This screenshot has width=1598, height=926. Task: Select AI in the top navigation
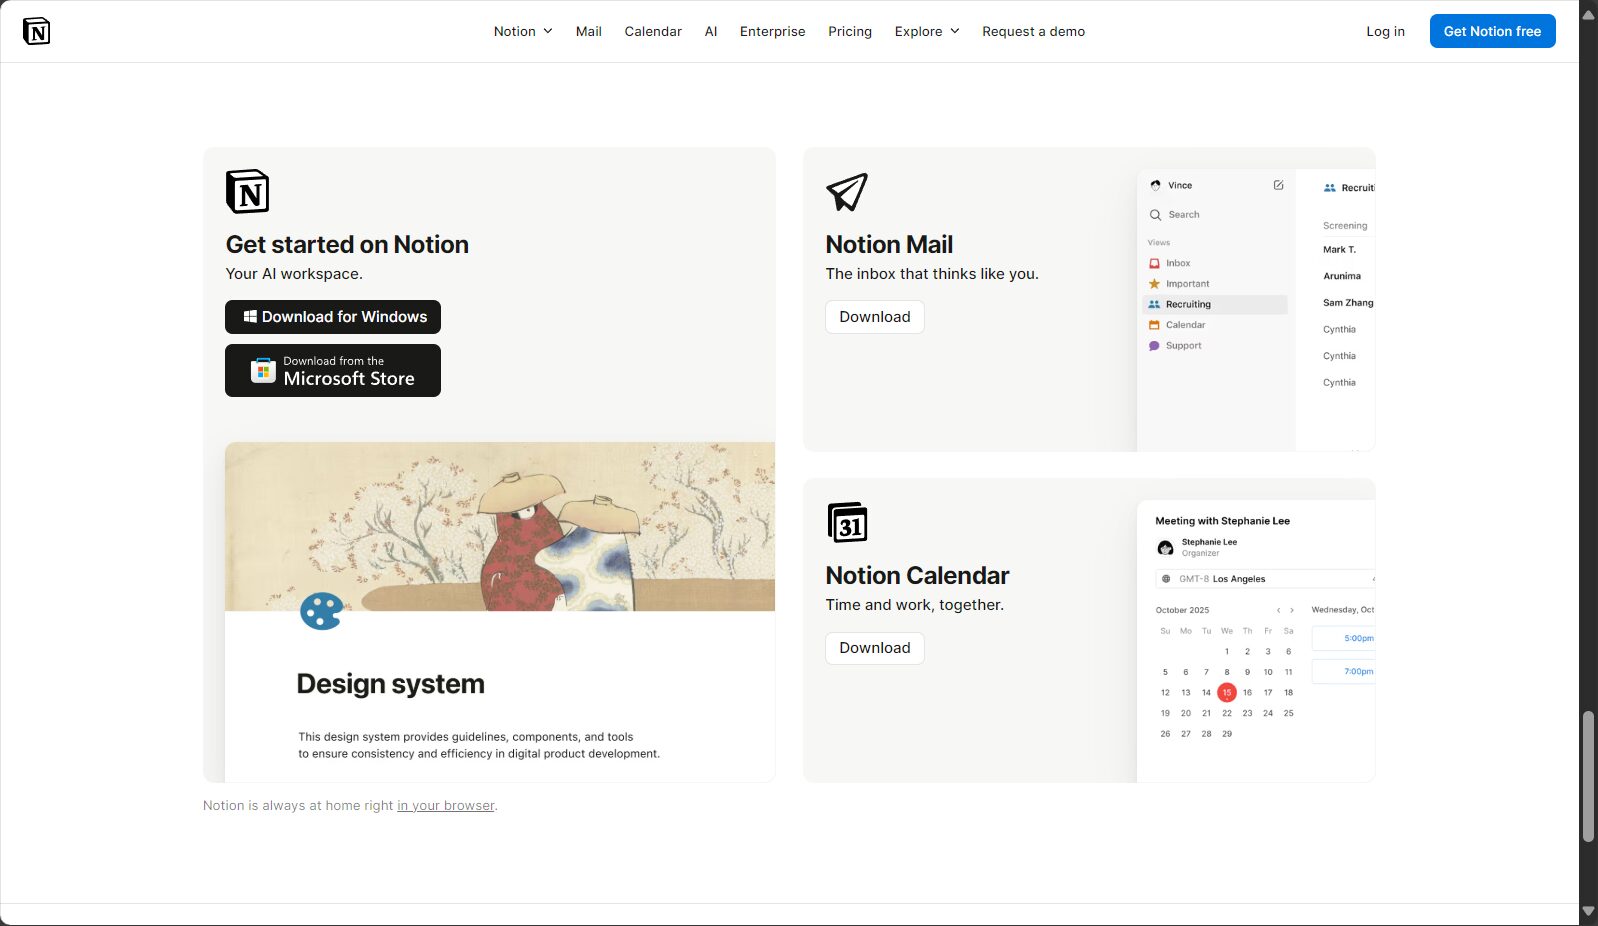(711, 31)
